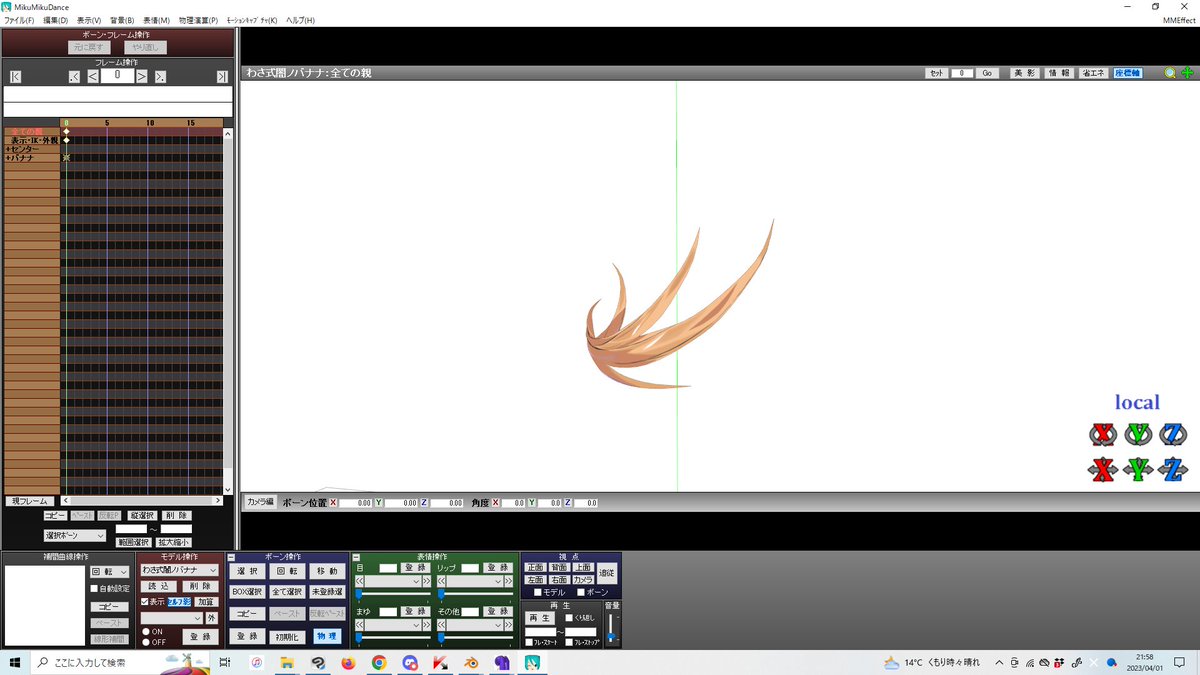Go to next keyframe (>.) button
Viewport: 1200px width, 675px height.
(160, 76)
